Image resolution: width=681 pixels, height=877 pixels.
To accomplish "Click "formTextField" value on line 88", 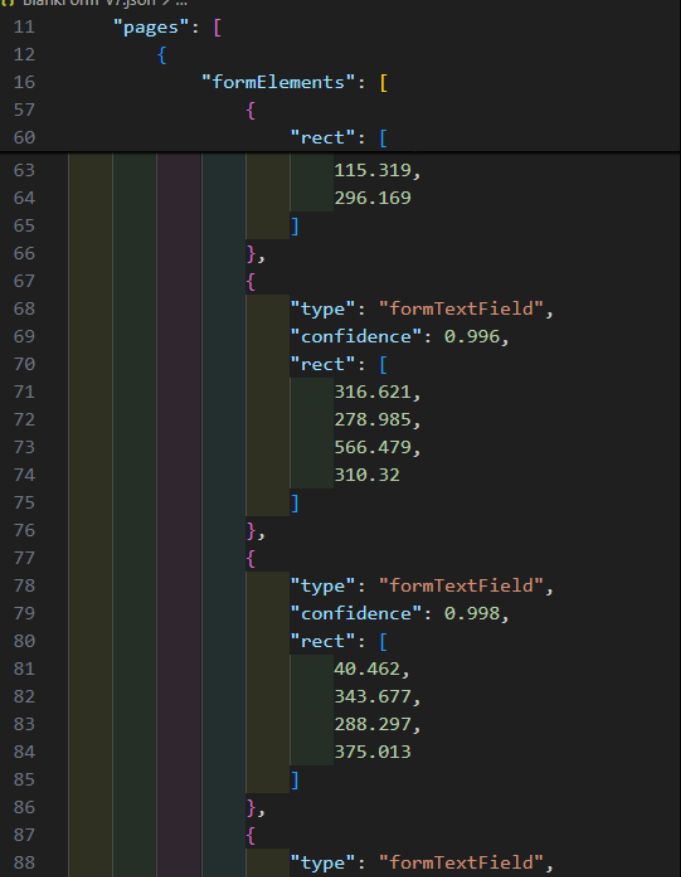I will point(461,862).
